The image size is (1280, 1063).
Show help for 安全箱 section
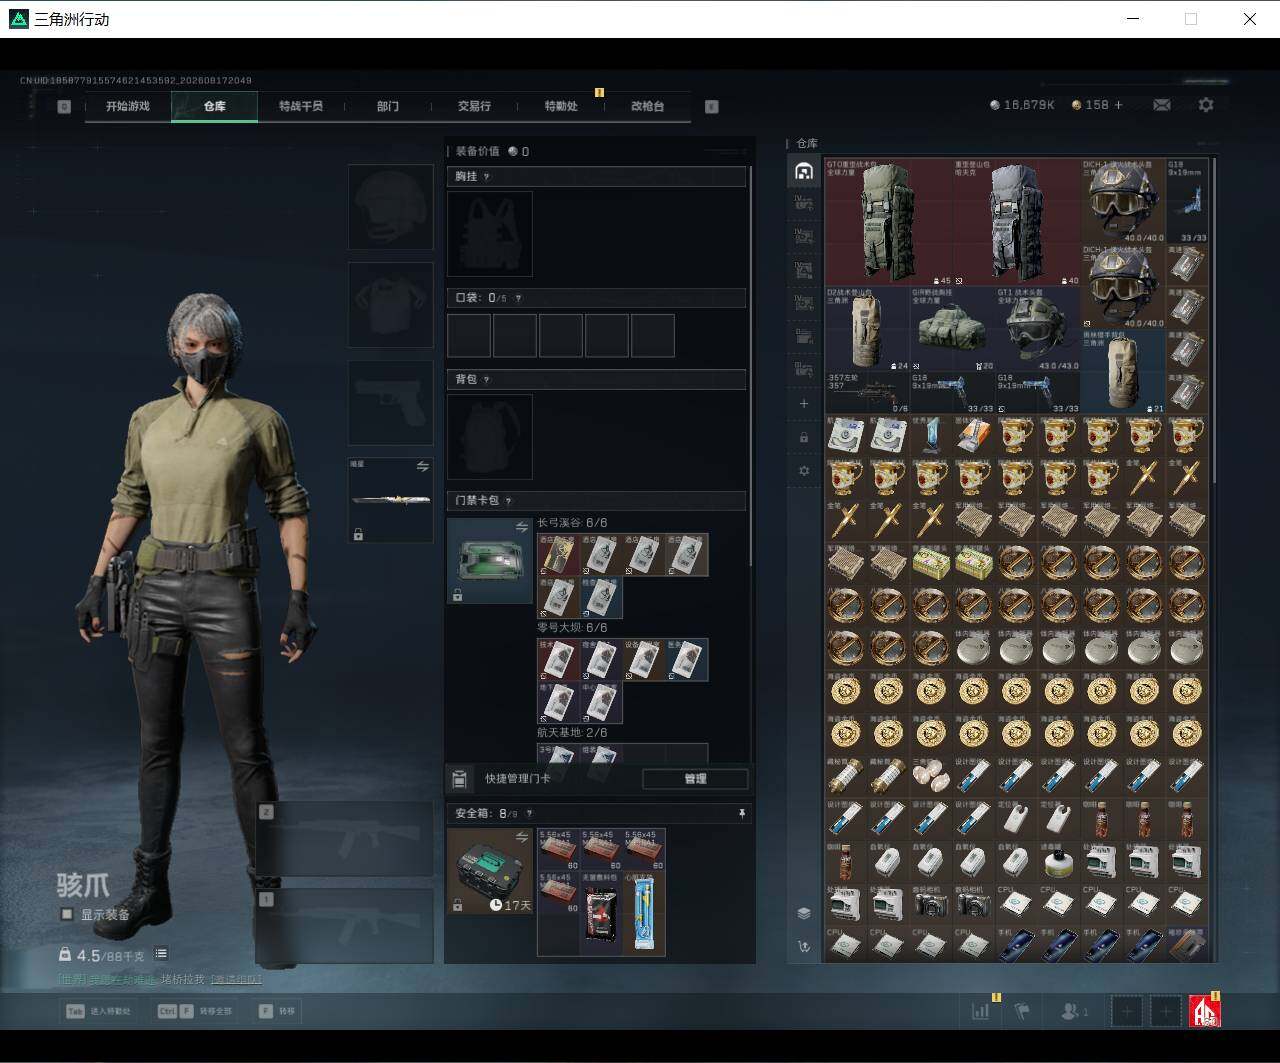(x=529, y=814)
